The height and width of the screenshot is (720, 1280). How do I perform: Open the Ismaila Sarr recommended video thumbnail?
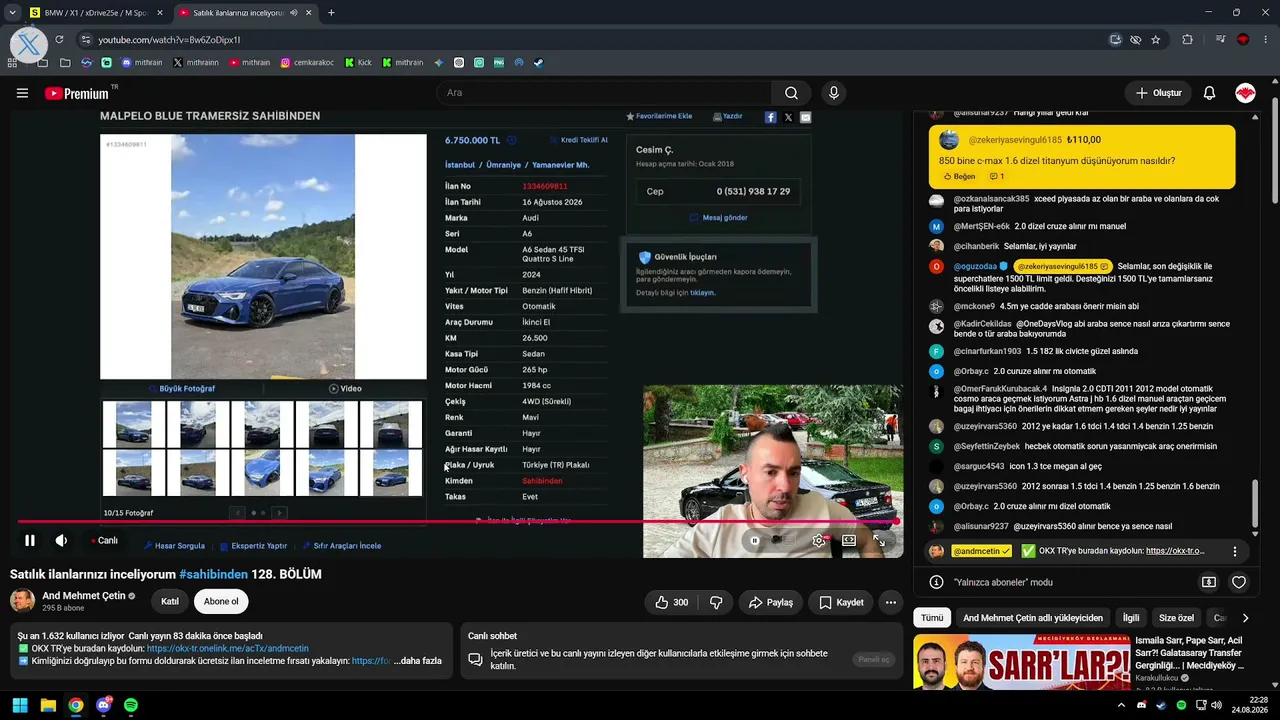(x=1022, y=662)
